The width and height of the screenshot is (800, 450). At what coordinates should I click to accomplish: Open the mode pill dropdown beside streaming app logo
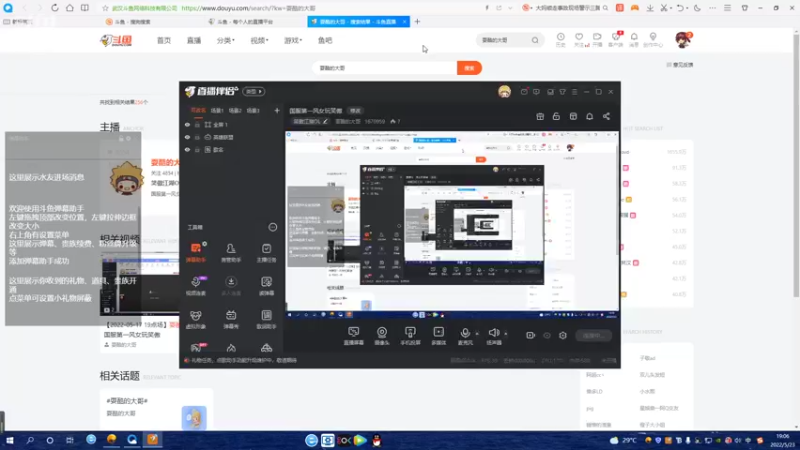(x=254, y=91)
